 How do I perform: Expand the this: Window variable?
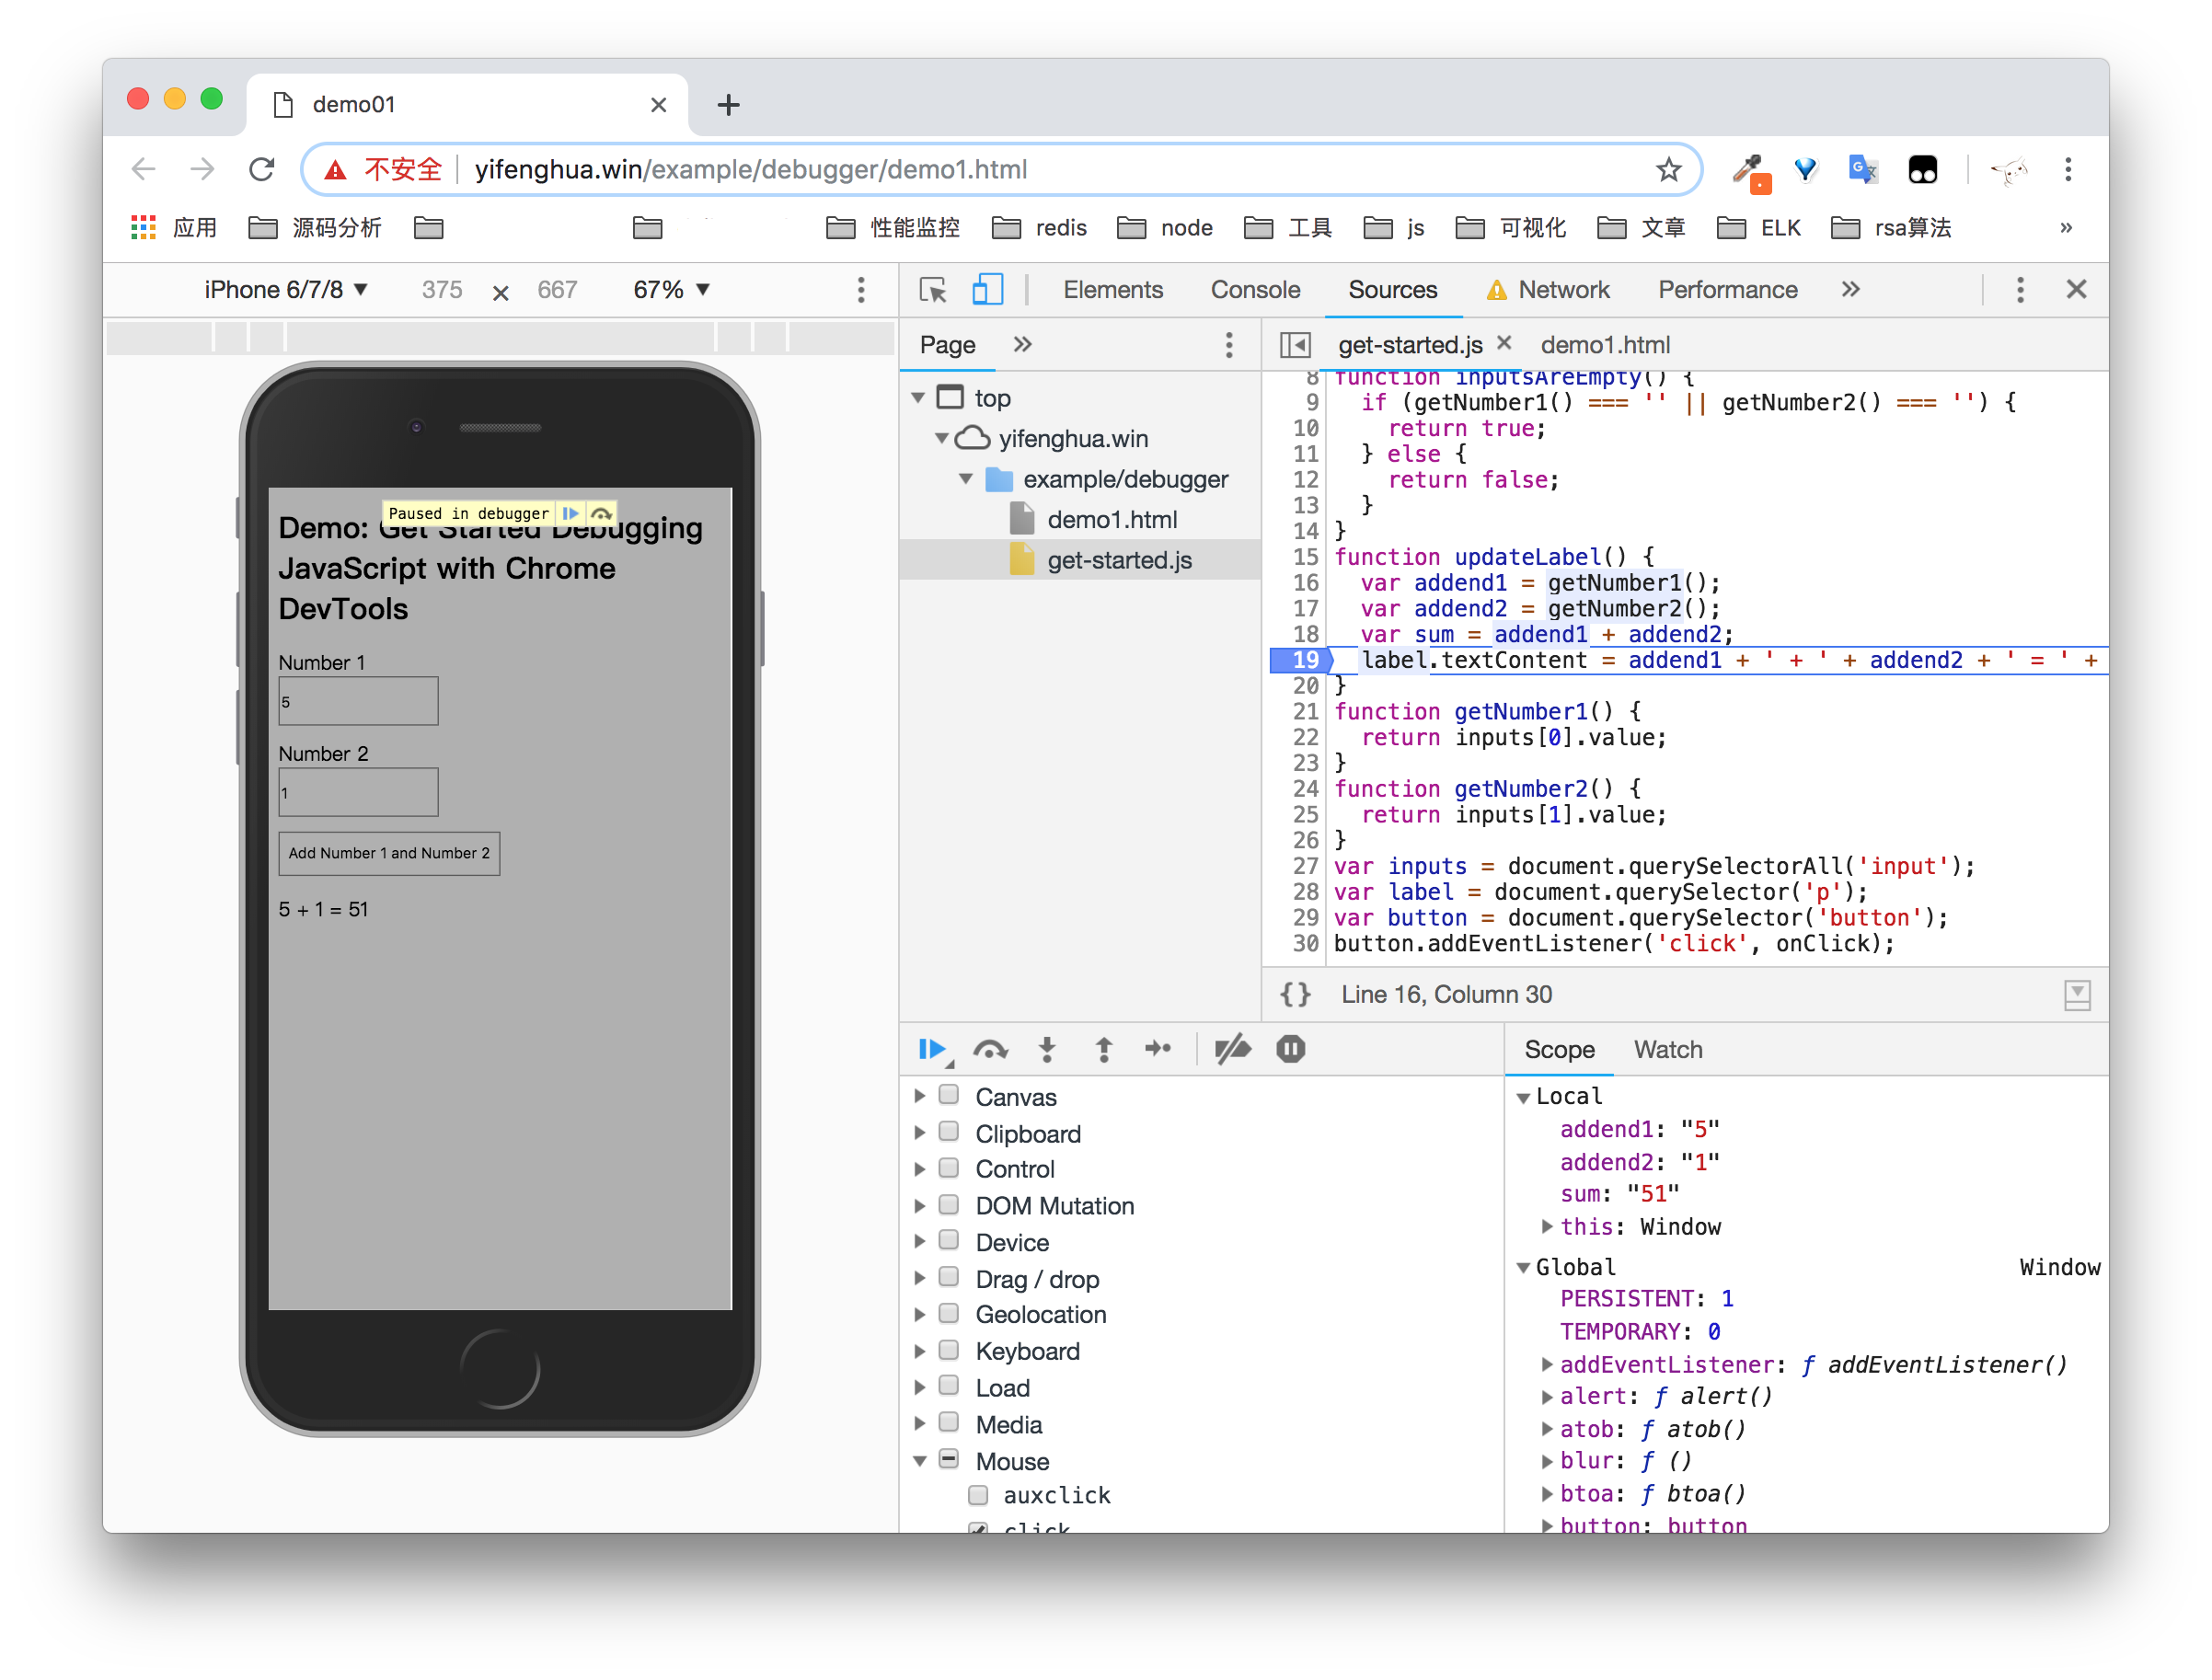pyautogui.click(x=1547, y=1226)
